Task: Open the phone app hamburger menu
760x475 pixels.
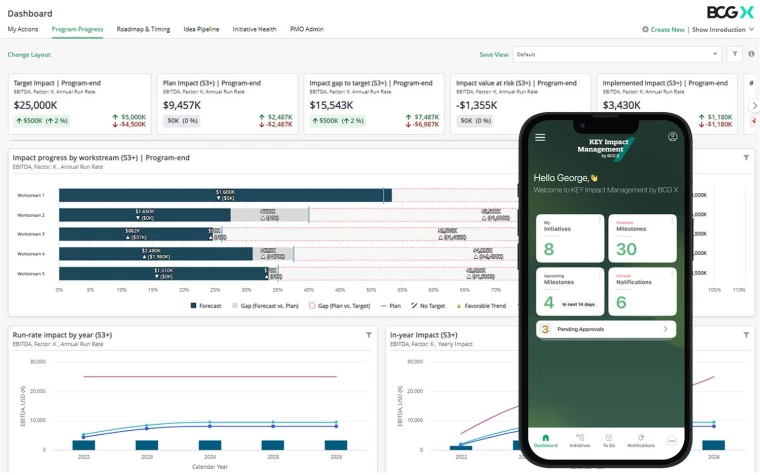Action: 540,138
